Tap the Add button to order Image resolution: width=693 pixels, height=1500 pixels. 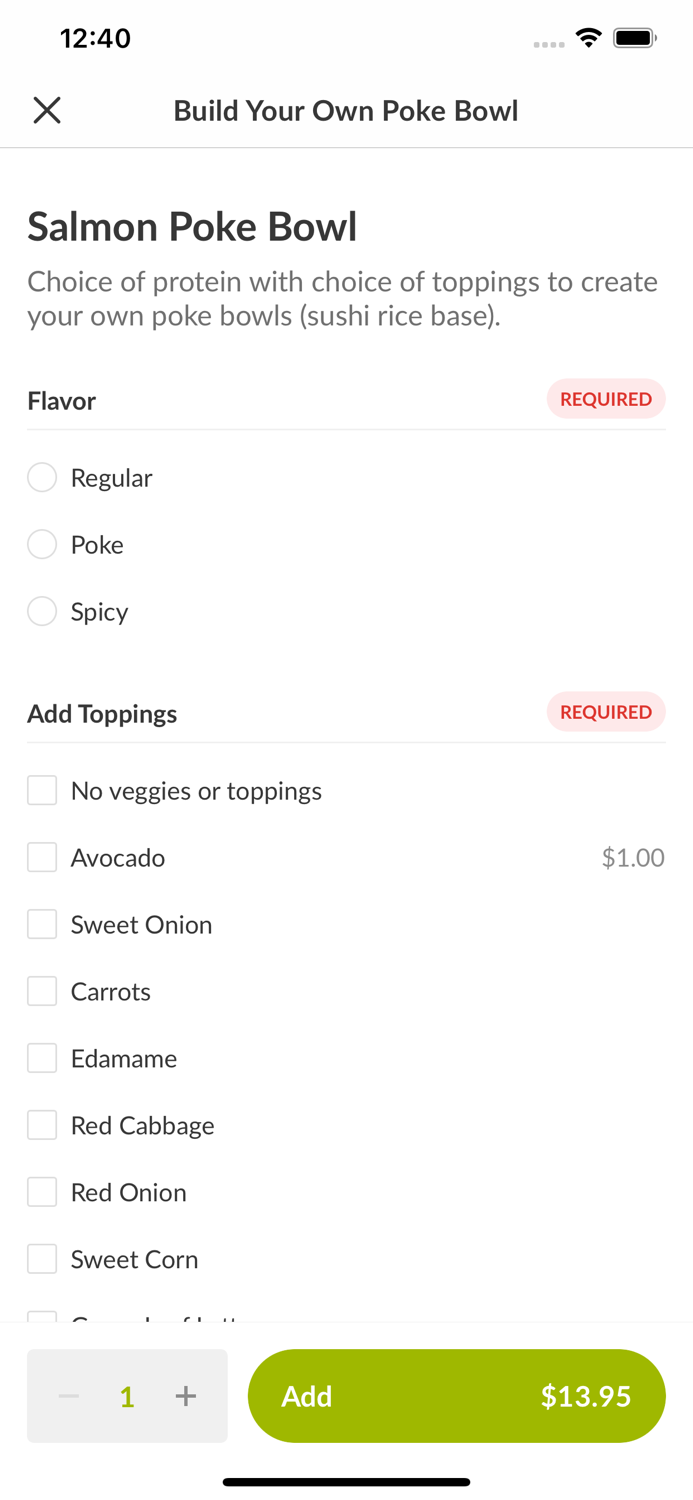457,1396
